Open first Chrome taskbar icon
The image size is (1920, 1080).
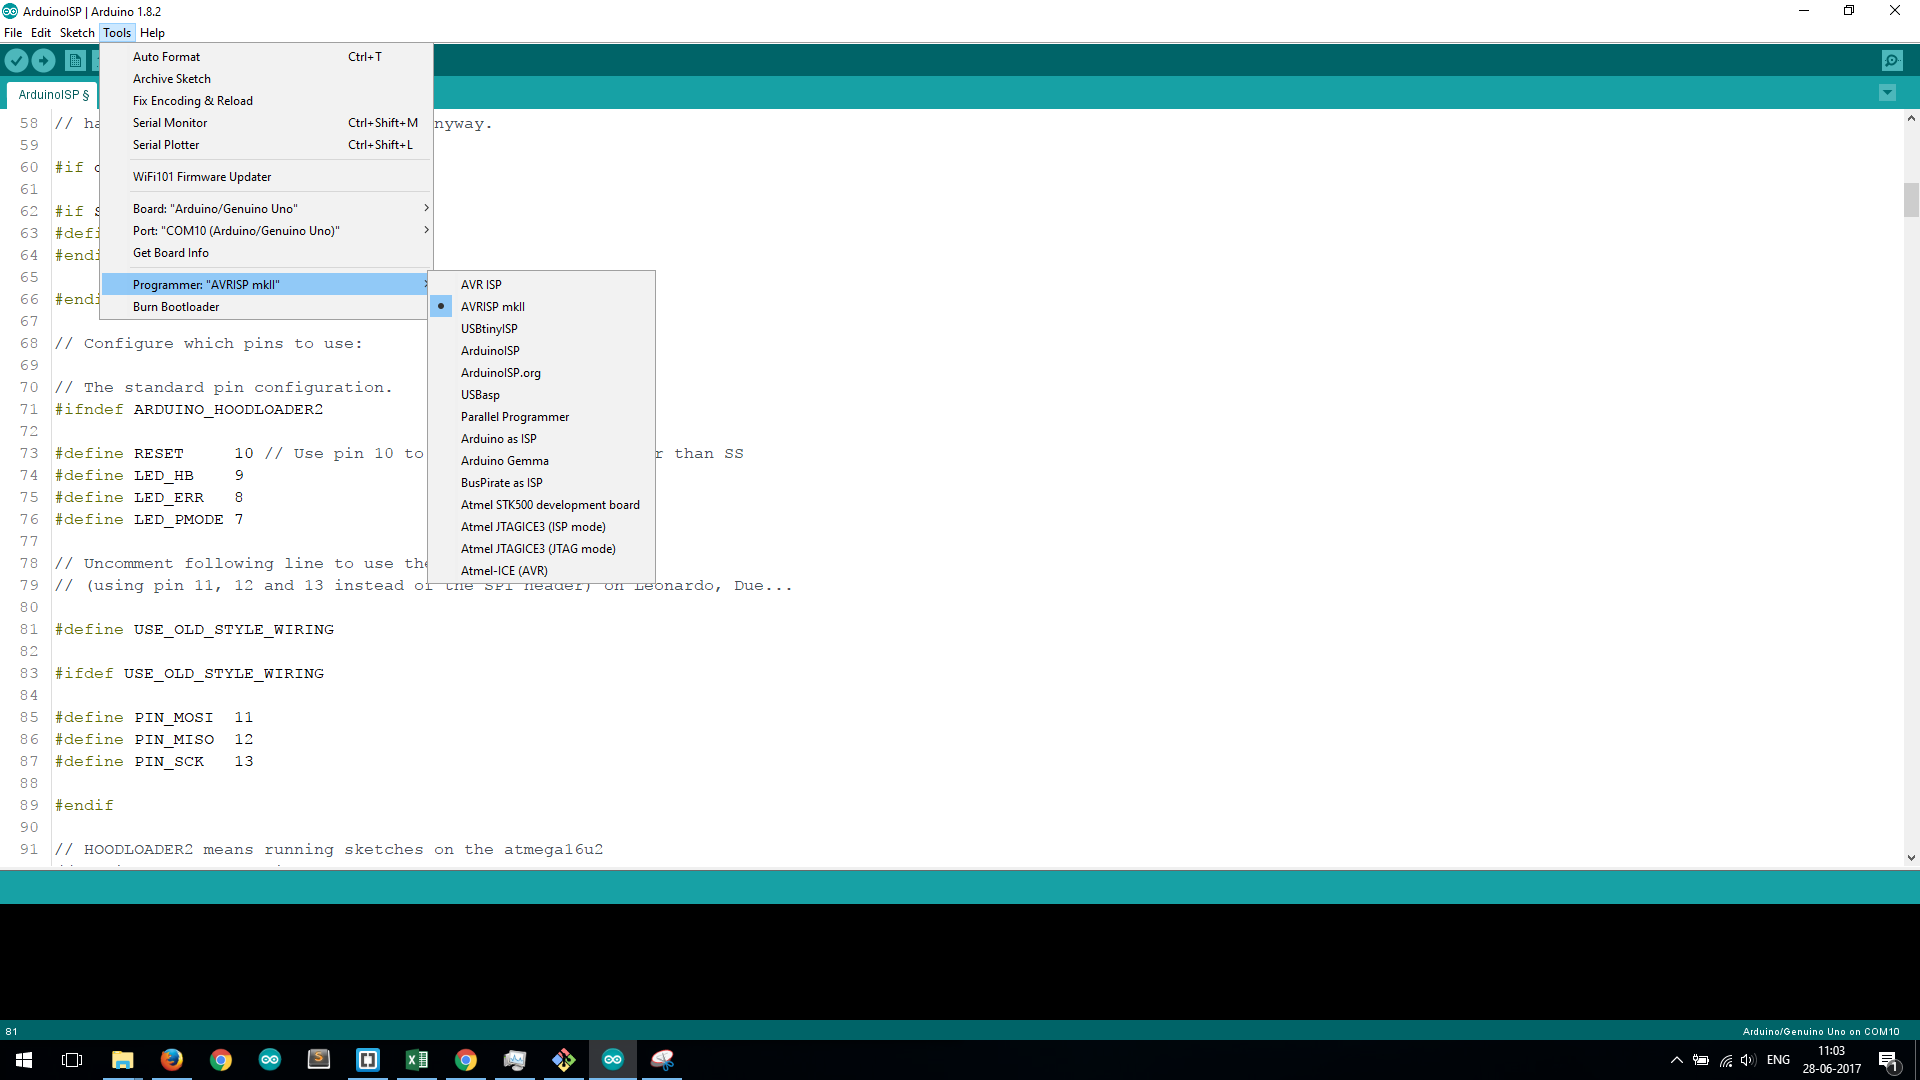(220, 1060)
